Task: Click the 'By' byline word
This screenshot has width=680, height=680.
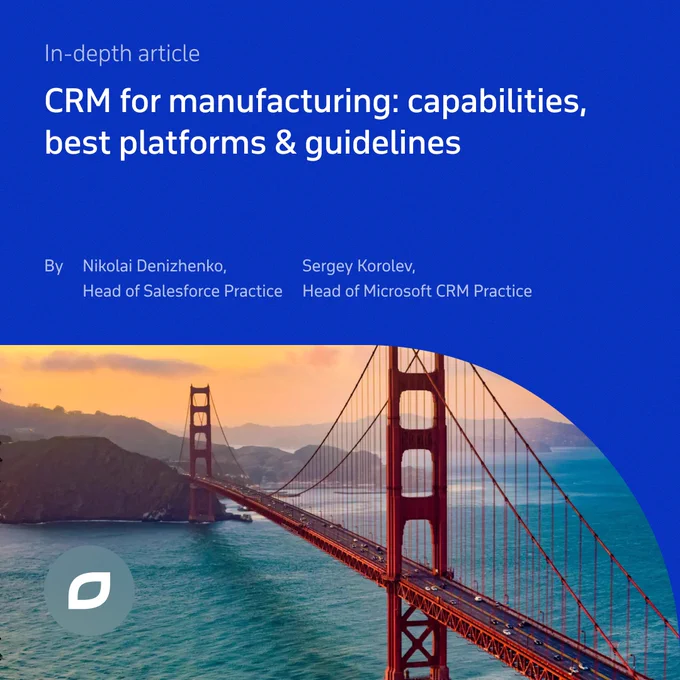Action: click(x=54, y=266)
